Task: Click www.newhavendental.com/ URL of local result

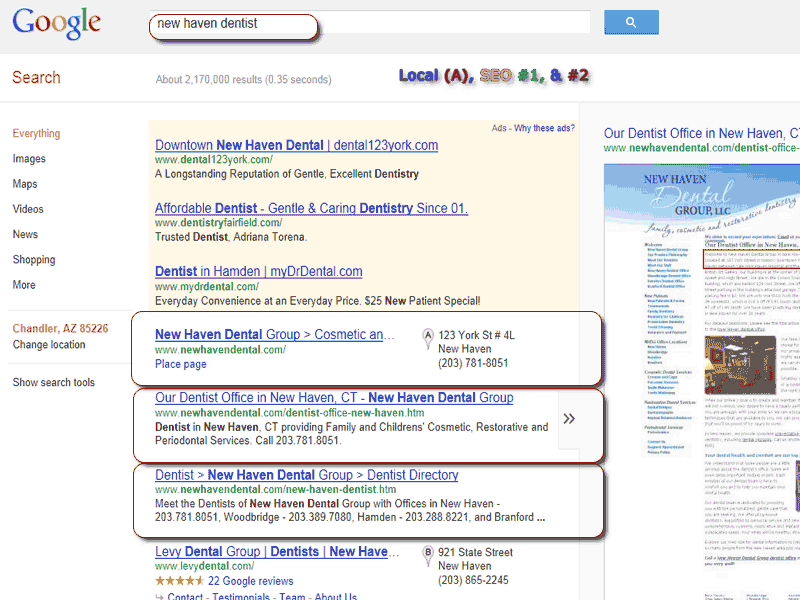Action: (220, 349)
